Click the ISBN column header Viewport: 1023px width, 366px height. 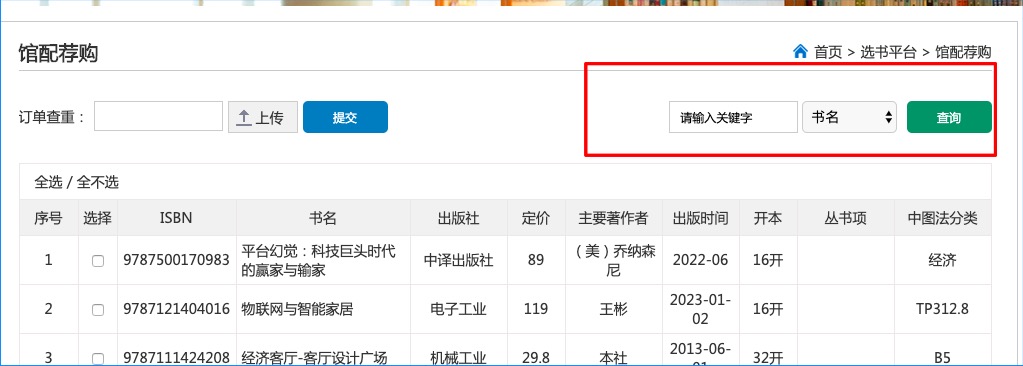[176, 218]
